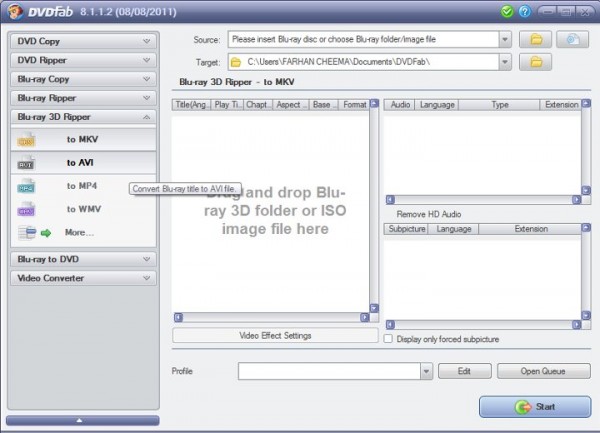Click title list column chooser icon
Screen dimensions: 600x433
pos(375,103)
